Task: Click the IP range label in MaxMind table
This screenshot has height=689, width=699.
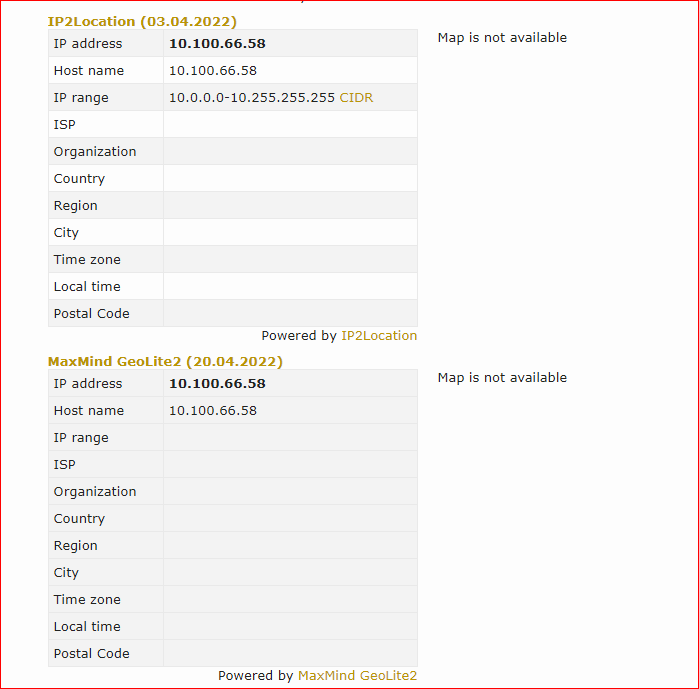Action: point(81,438)
